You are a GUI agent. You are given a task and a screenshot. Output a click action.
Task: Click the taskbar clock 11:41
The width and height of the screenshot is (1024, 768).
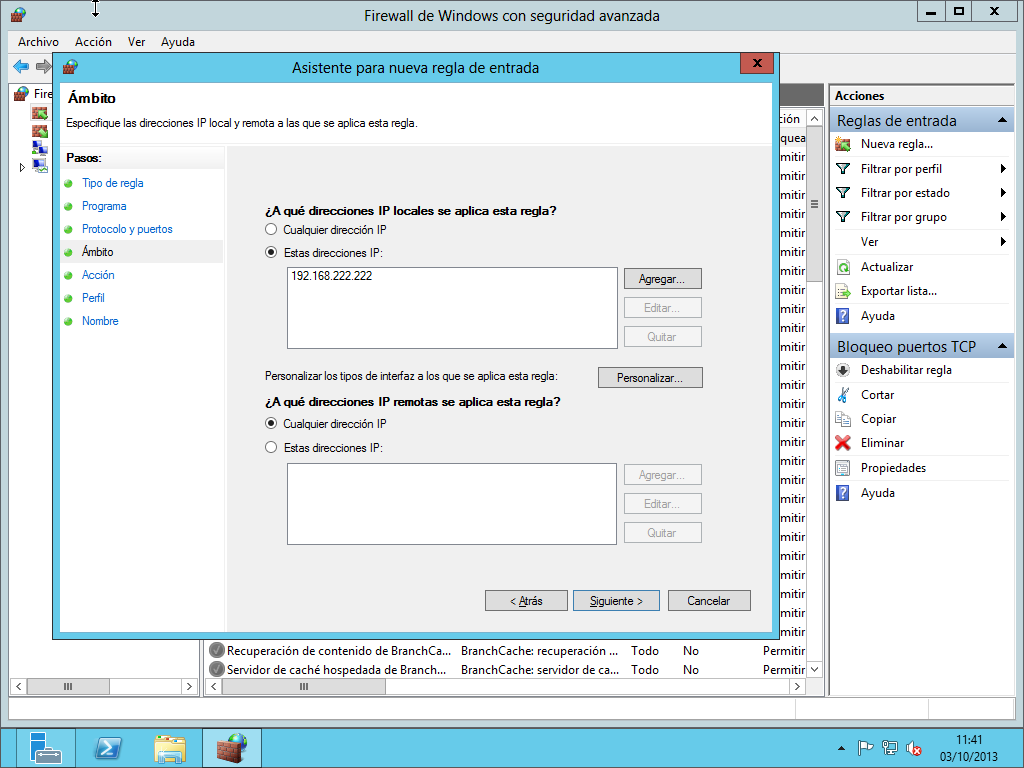click(969, 740)
